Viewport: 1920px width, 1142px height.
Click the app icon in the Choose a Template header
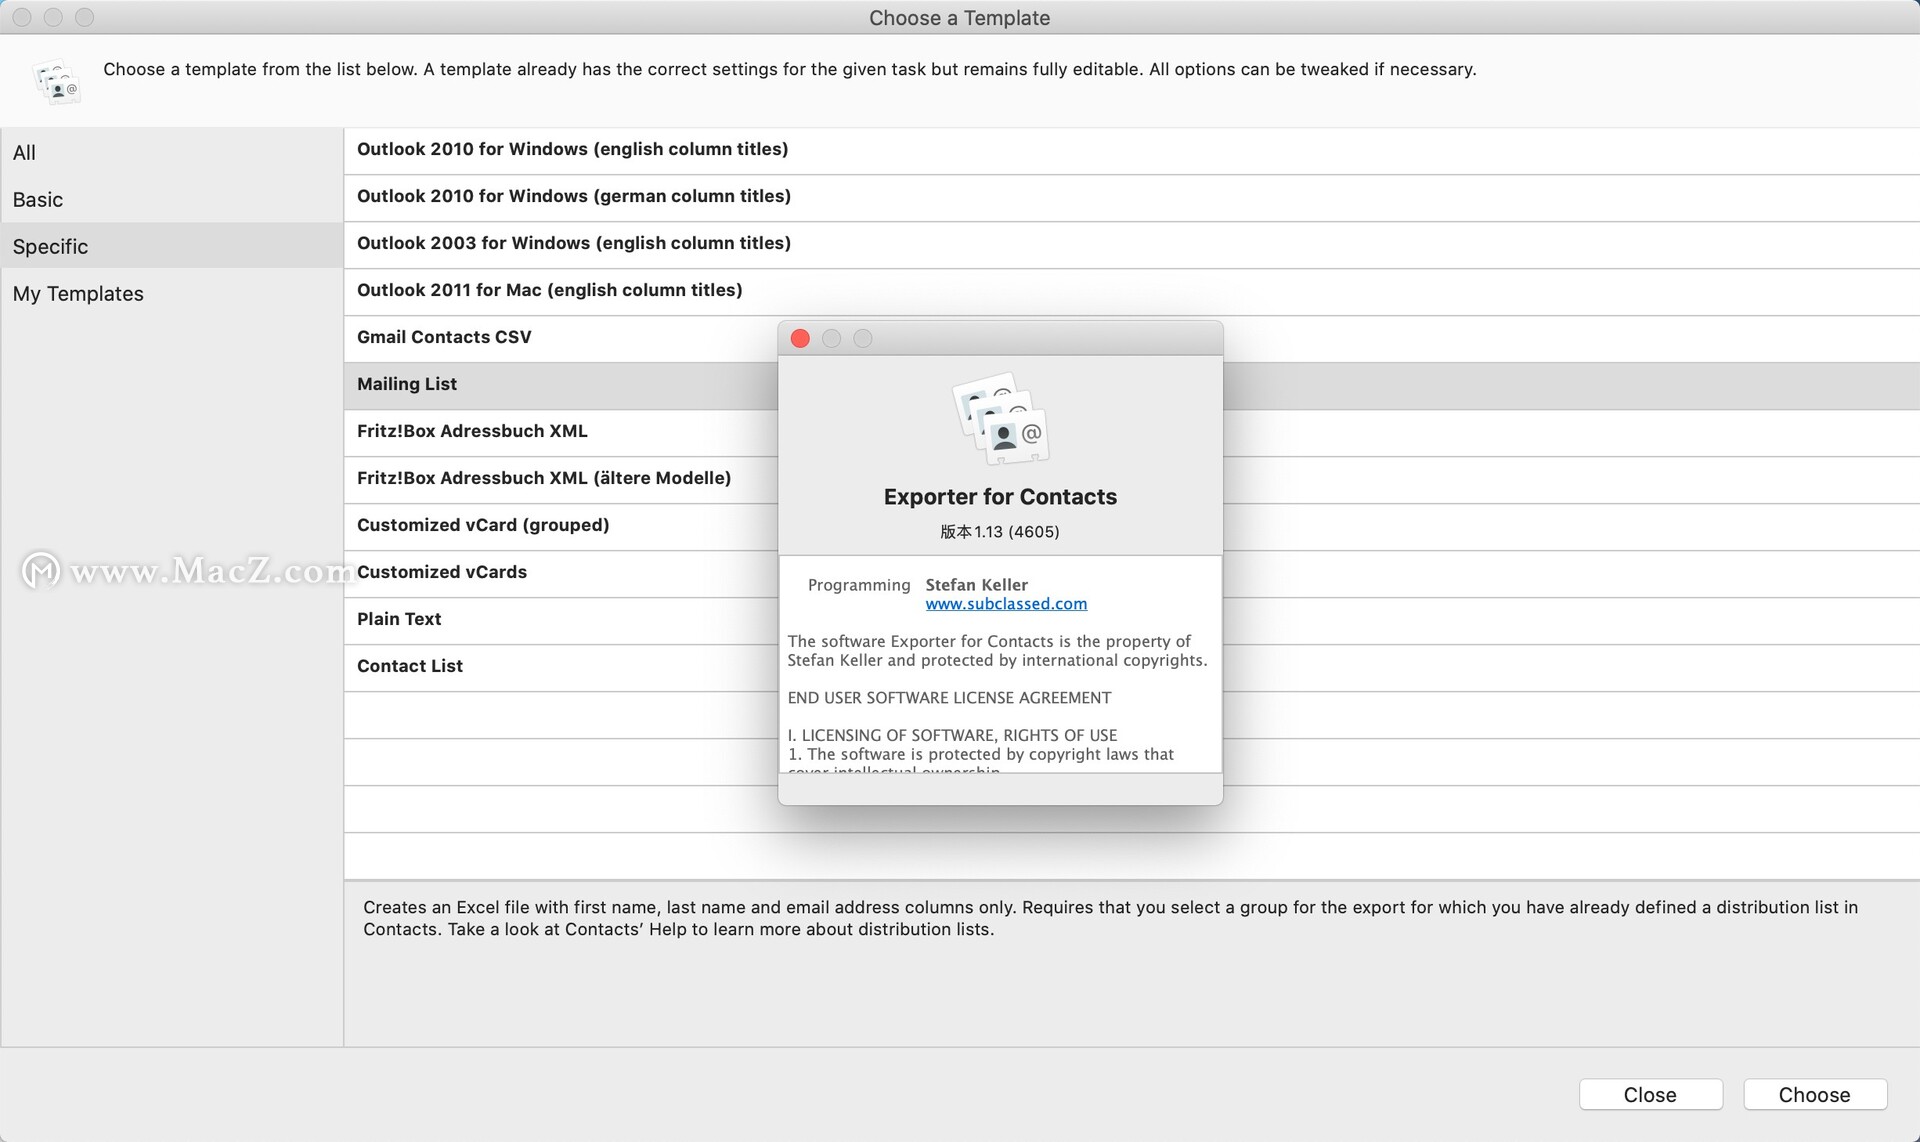click(57, 81)
